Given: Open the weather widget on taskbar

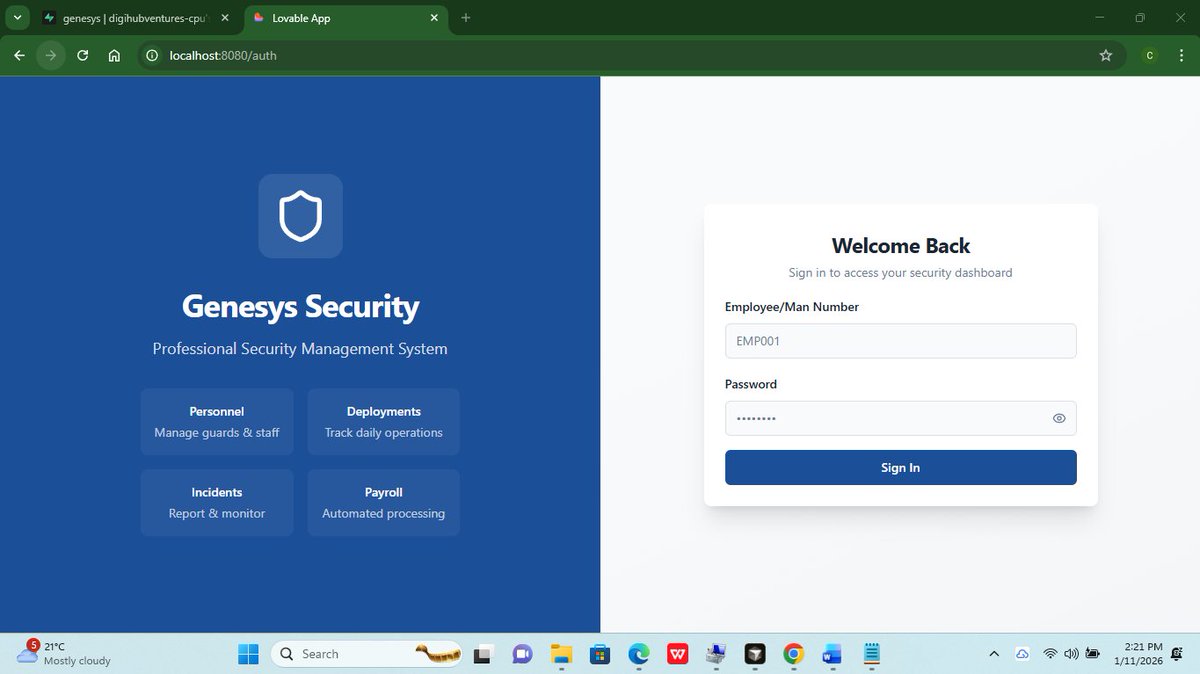Looking at the screenshot, I should pyautogui.click(x=64, y=654).
